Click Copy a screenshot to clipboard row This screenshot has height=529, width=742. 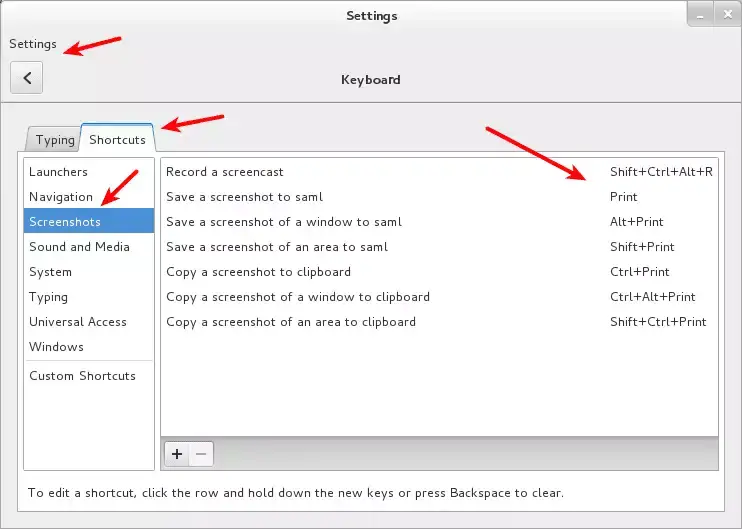[x=439, y=272]
